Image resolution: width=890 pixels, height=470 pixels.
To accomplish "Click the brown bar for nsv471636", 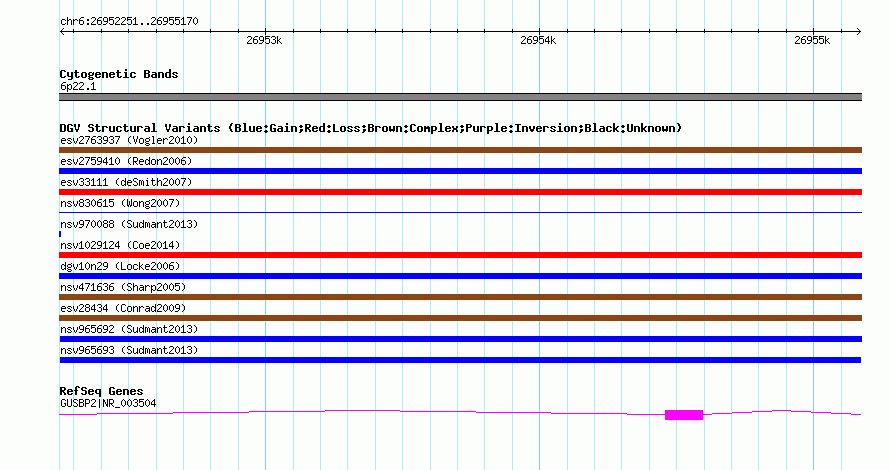I will [460, 297].
